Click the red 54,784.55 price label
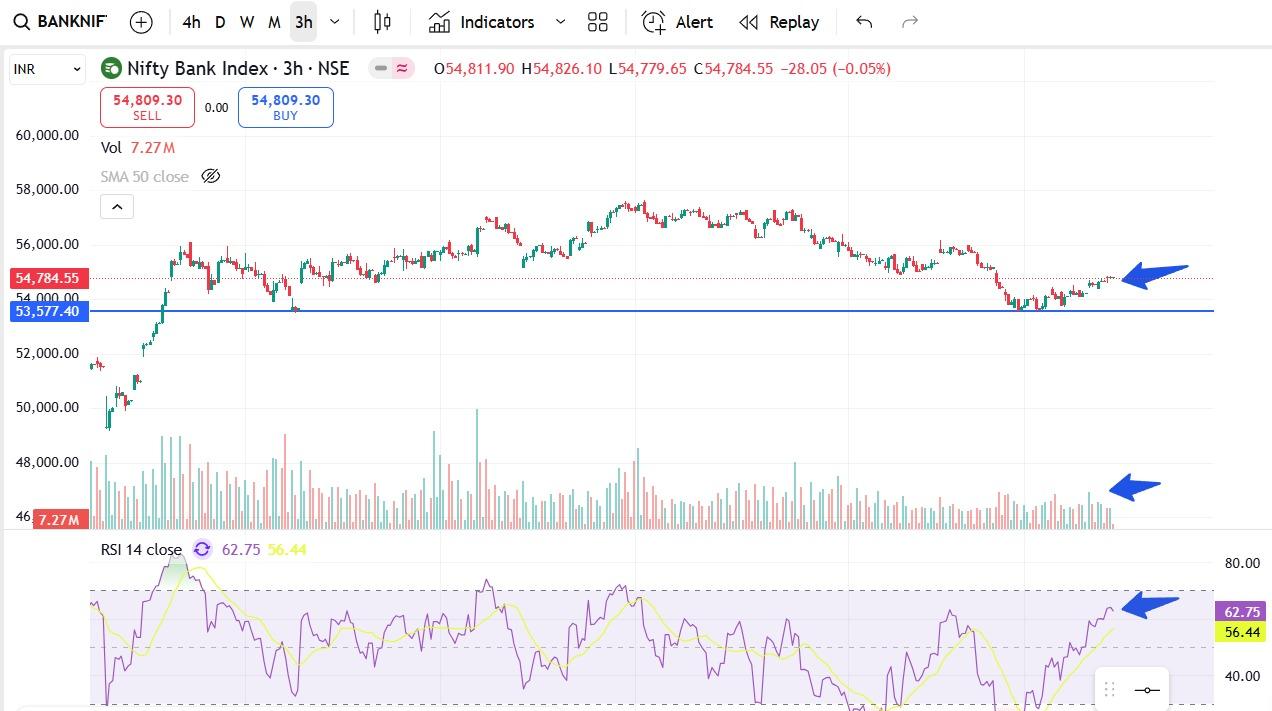 click(47, 278)
